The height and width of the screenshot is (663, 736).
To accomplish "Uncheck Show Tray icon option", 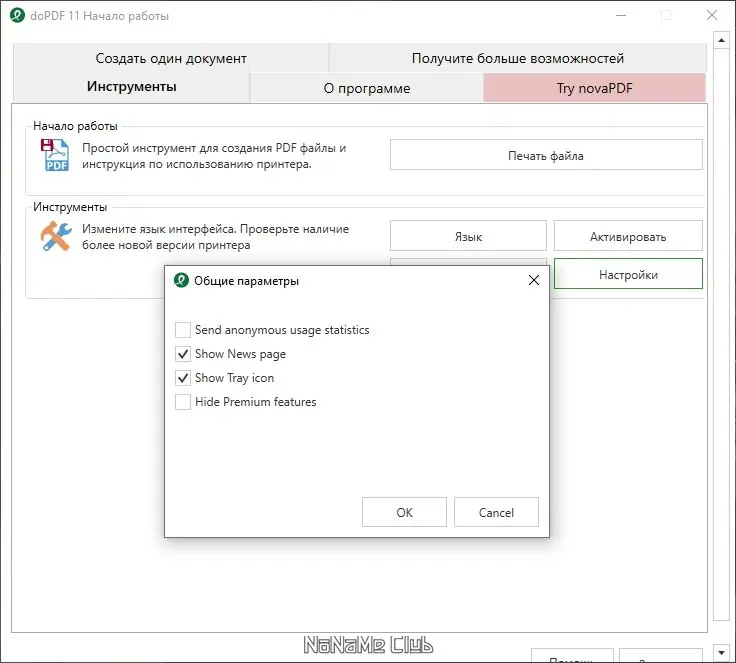I will coord(183,378).
